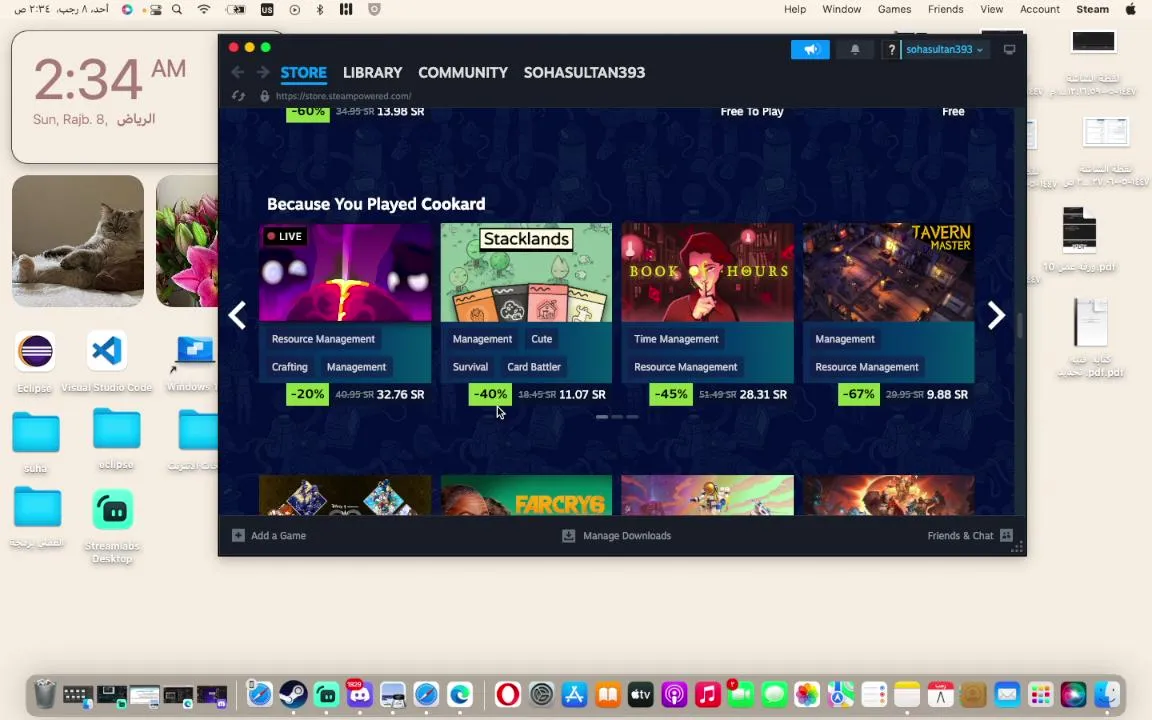Click the Manage Downloads icon

(568, 536)
